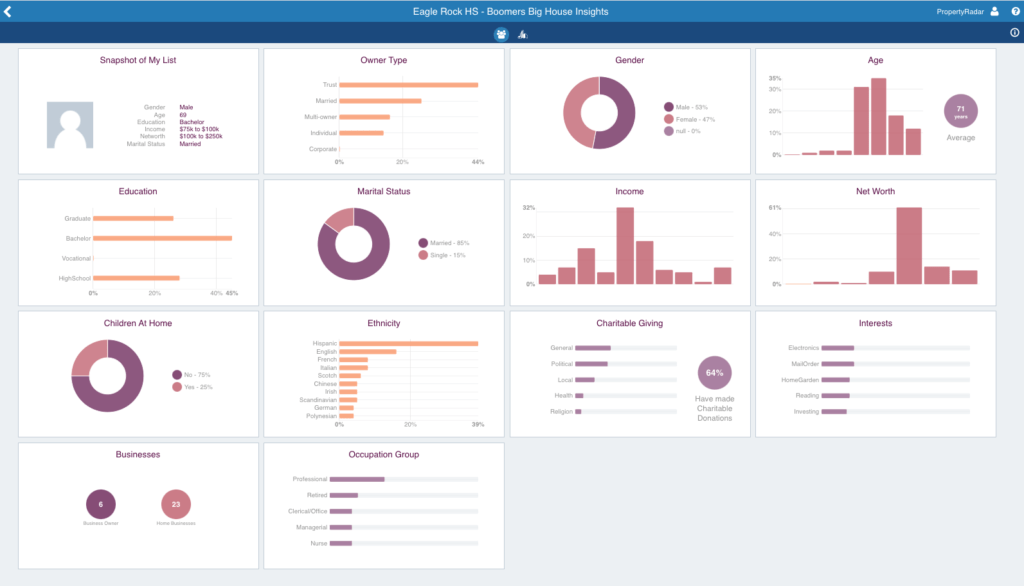
Task: Click the Investing interest label
Action: point(806,412)
